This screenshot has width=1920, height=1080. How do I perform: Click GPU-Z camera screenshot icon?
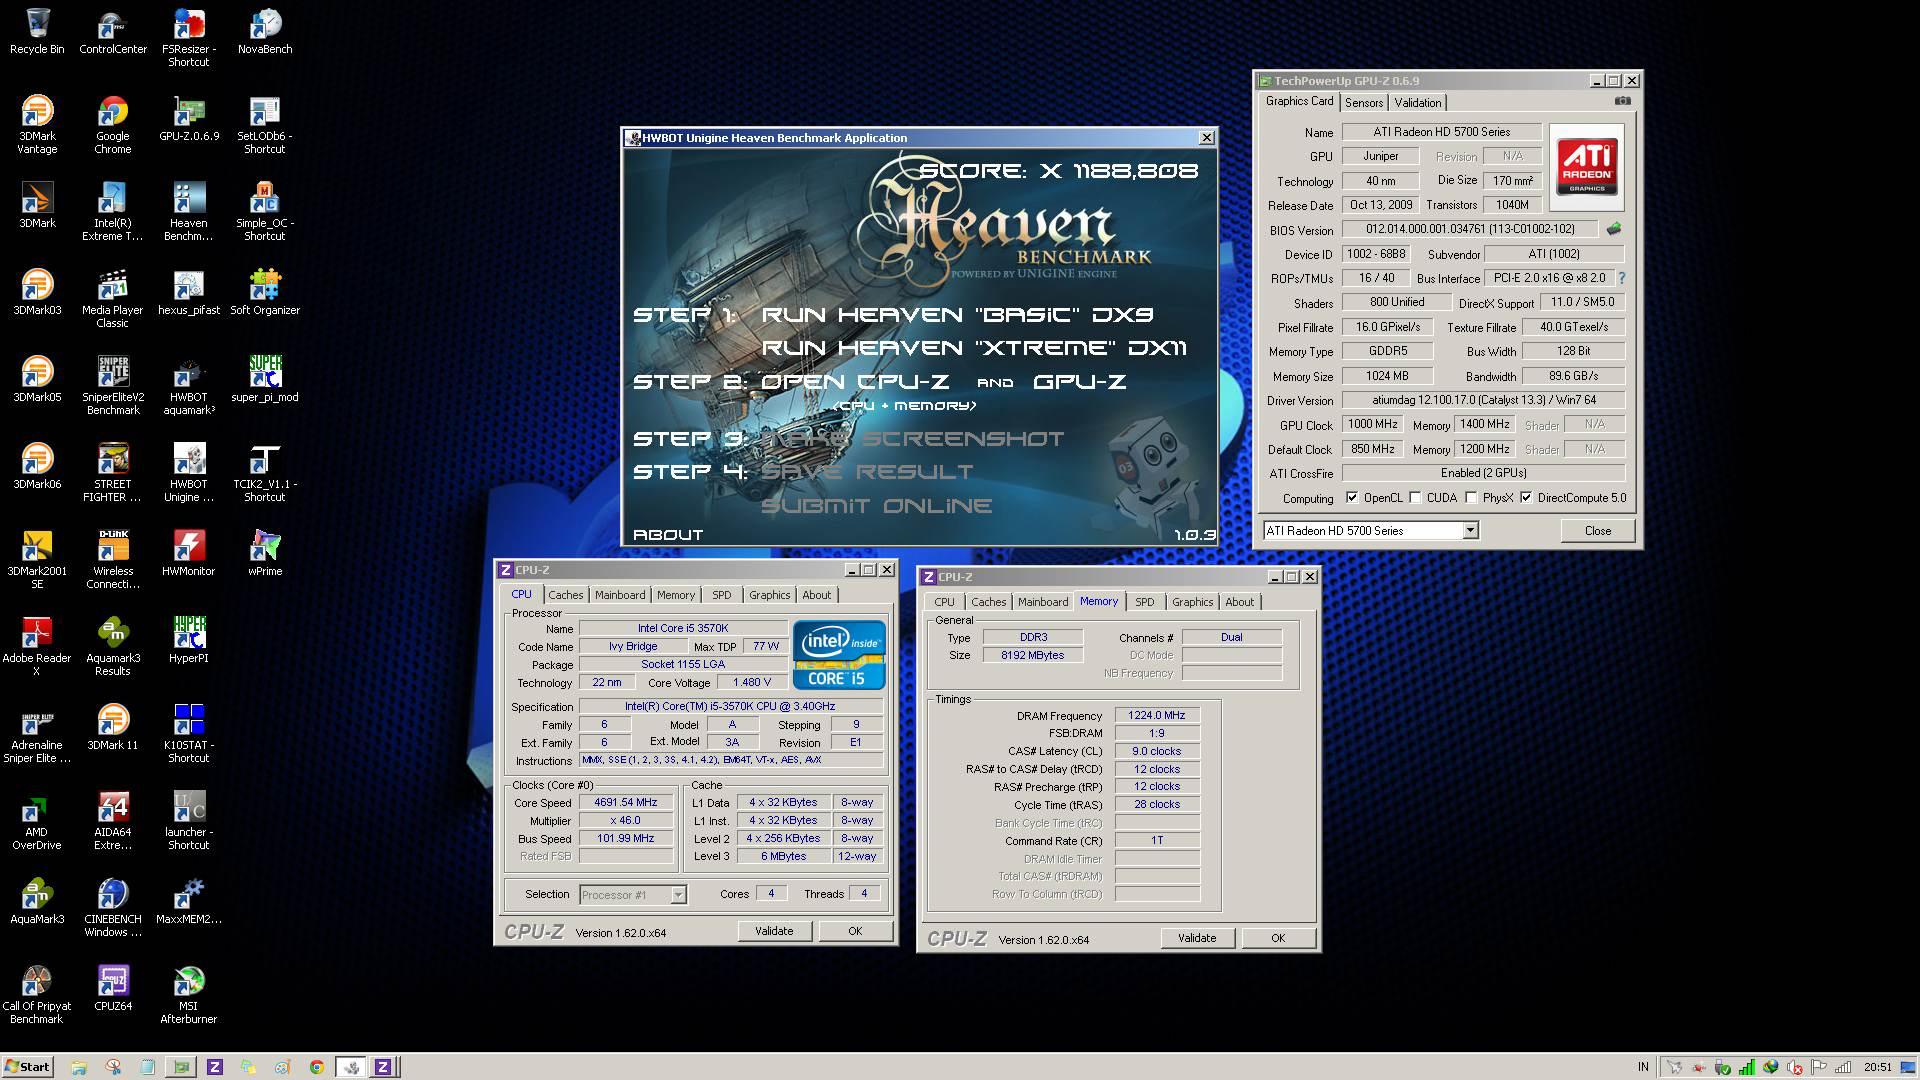(1622, 101)
